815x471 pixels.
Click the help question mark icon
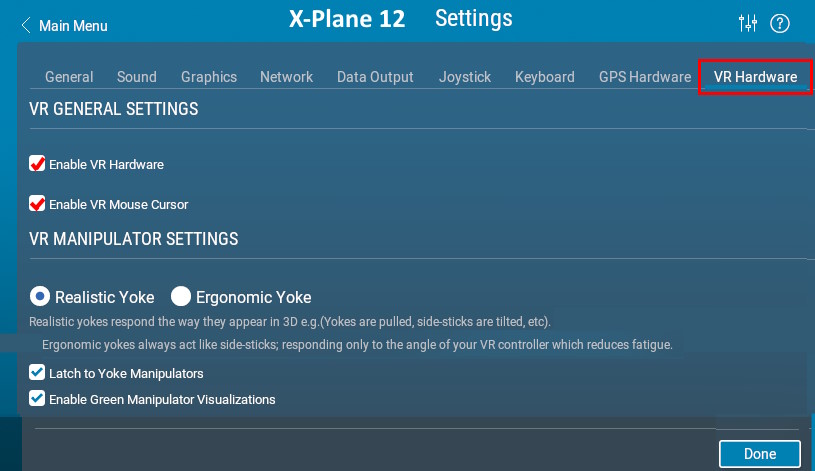(x=780, y=23)
